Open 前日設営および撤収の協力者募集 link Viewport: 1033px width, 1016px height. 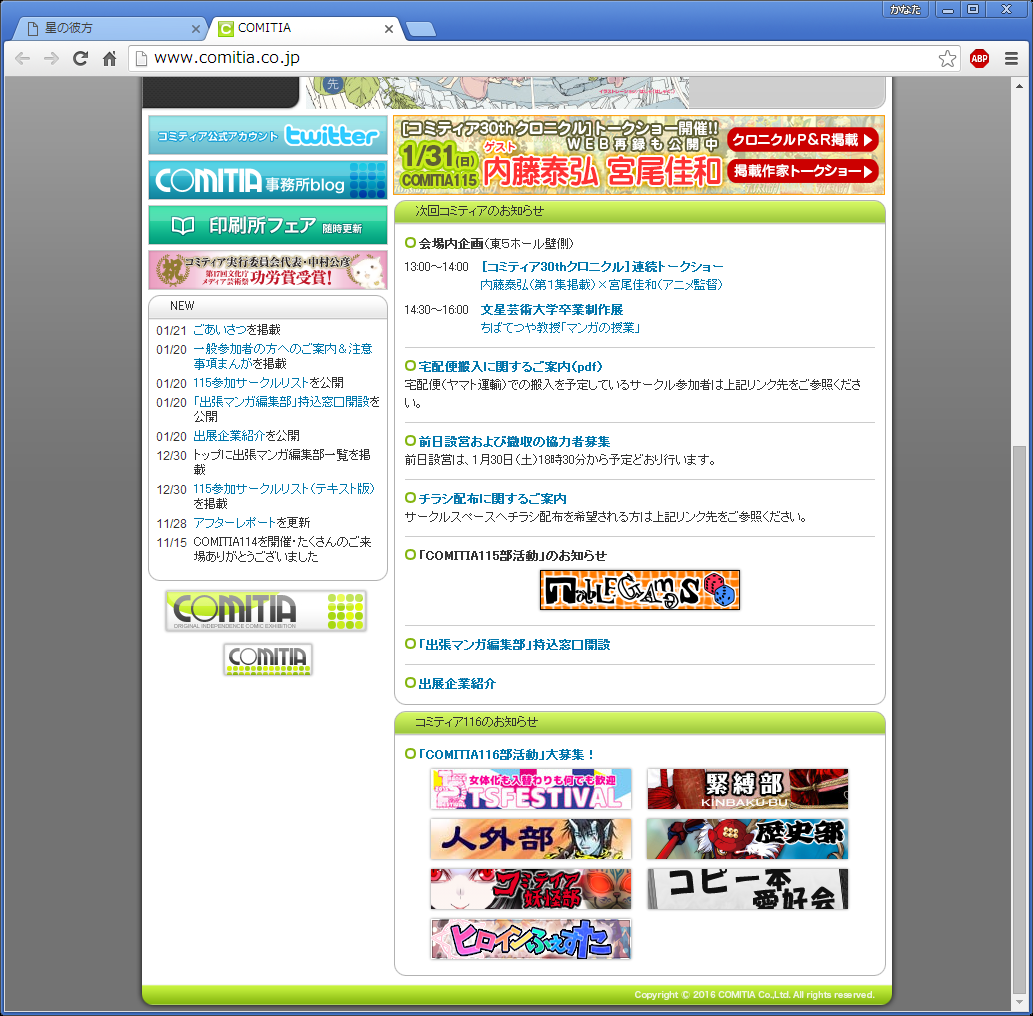pyautogui.click(x=515, y=441)
